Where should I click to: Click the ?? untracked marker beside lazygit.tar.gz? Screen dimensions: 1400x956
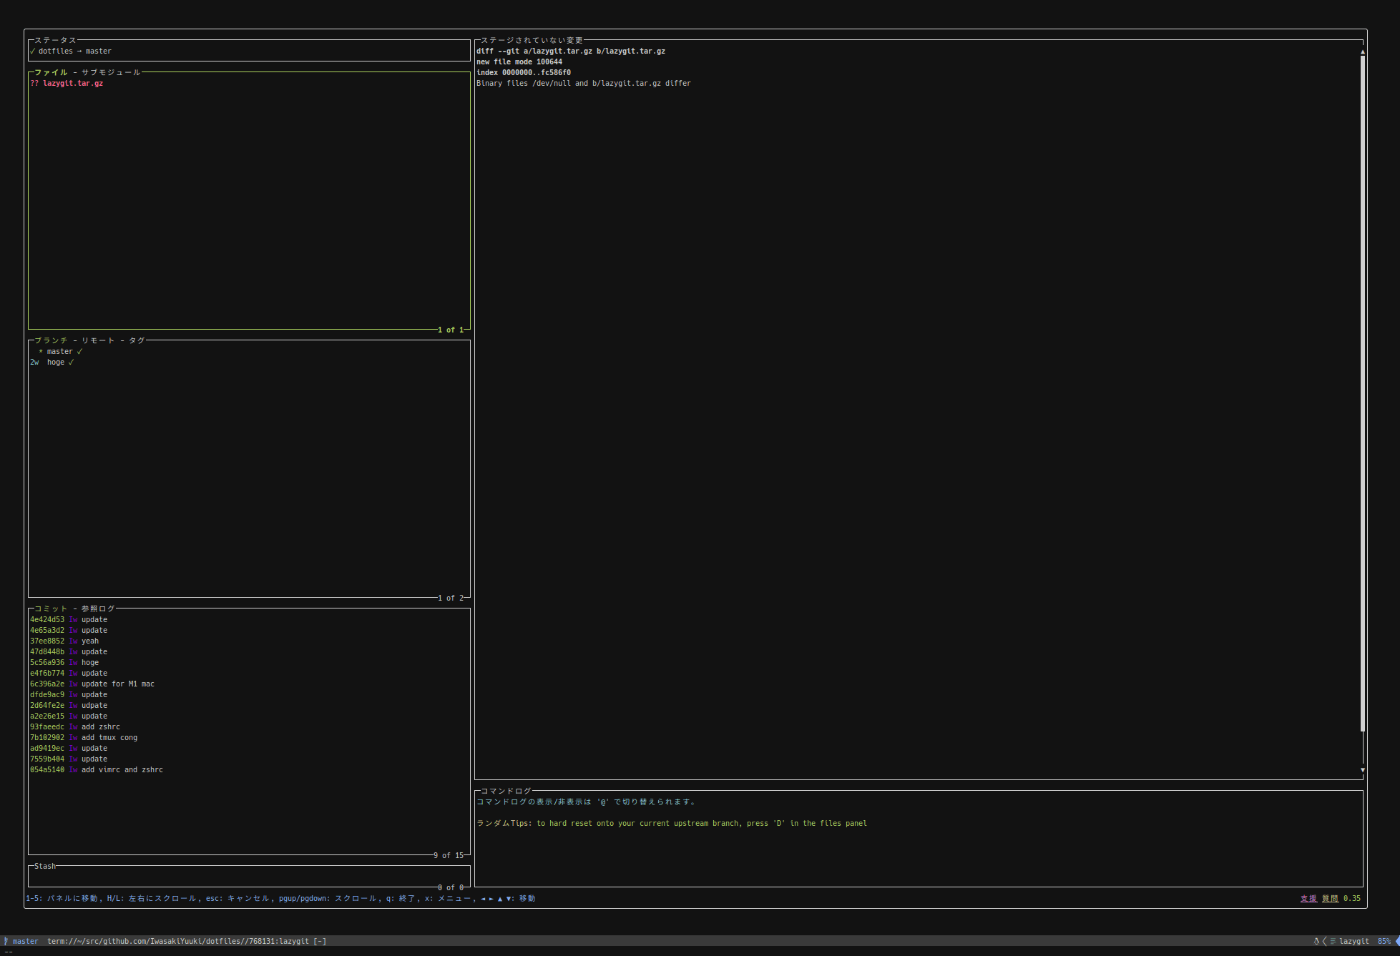34,83
